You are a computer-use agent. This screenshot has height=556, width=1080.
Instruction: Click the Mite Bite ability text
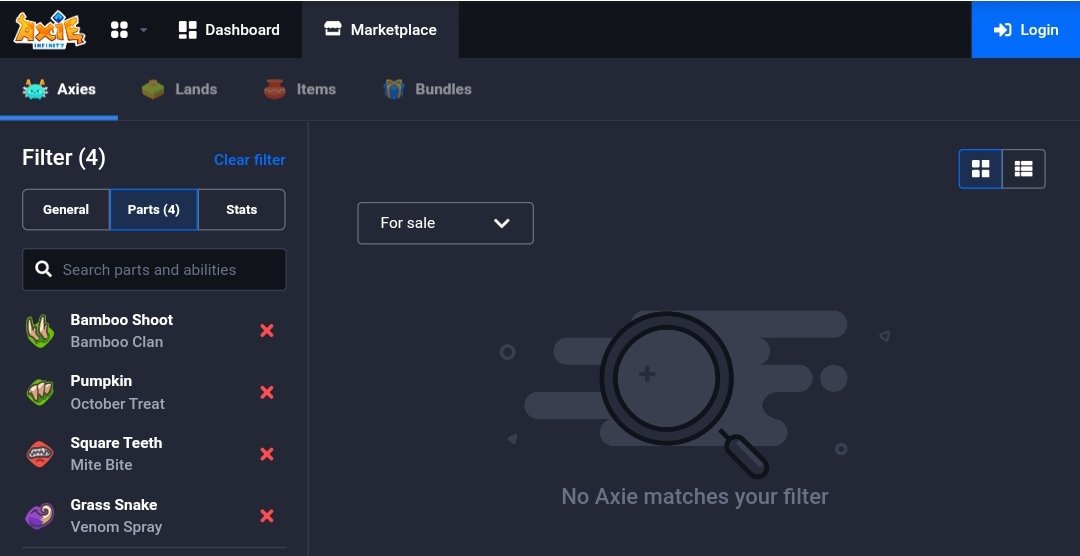101,465
